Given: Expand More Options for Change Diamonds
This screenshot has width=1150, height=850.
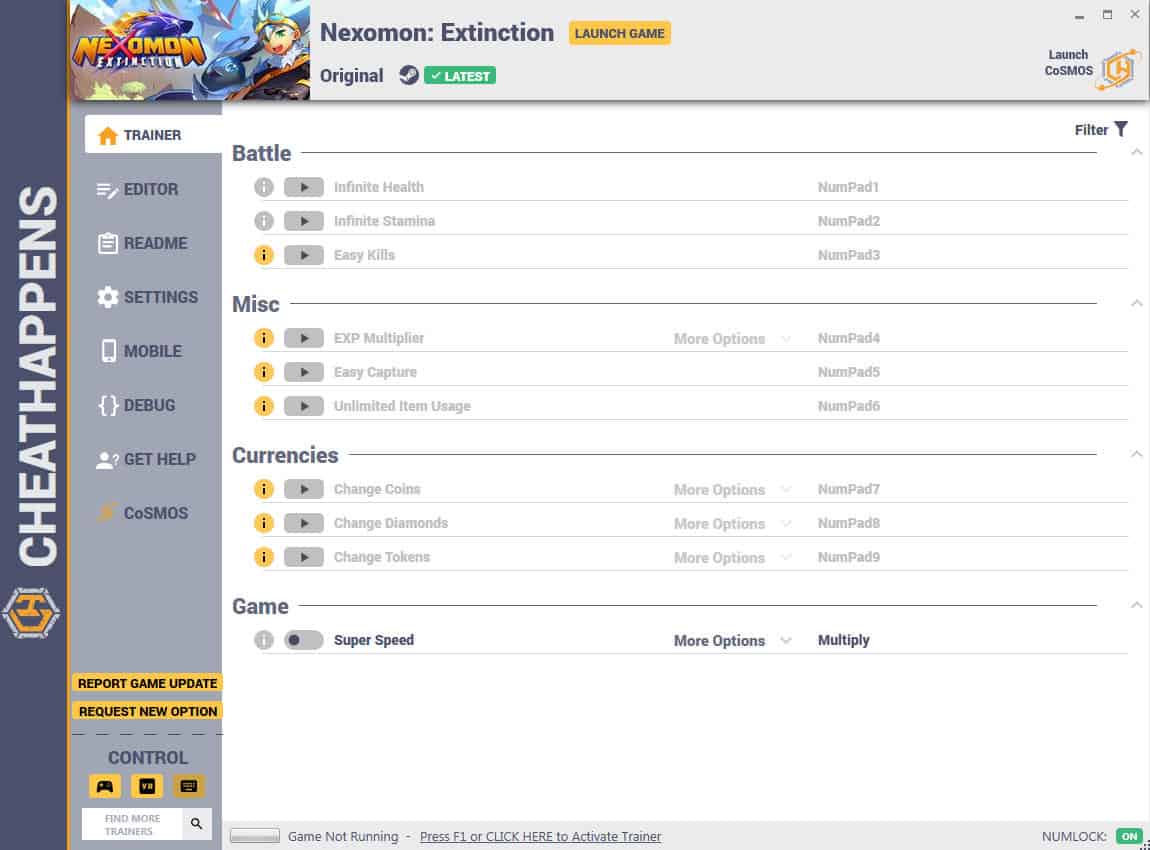Looking at the screenshot, I should (732, 524).
